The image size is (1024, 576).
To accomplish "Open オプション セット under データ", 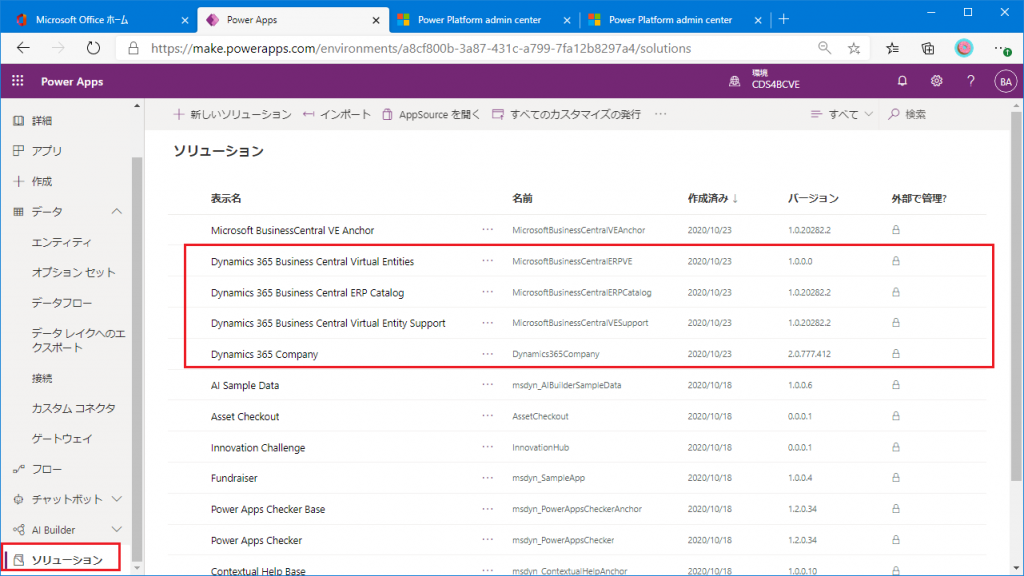I will [x=73, y=272].
